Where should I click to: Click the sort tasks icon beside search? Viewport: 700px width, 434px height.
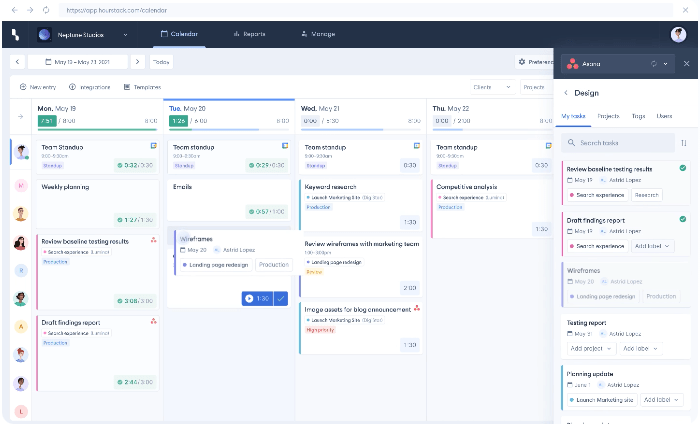pos(684,143)
